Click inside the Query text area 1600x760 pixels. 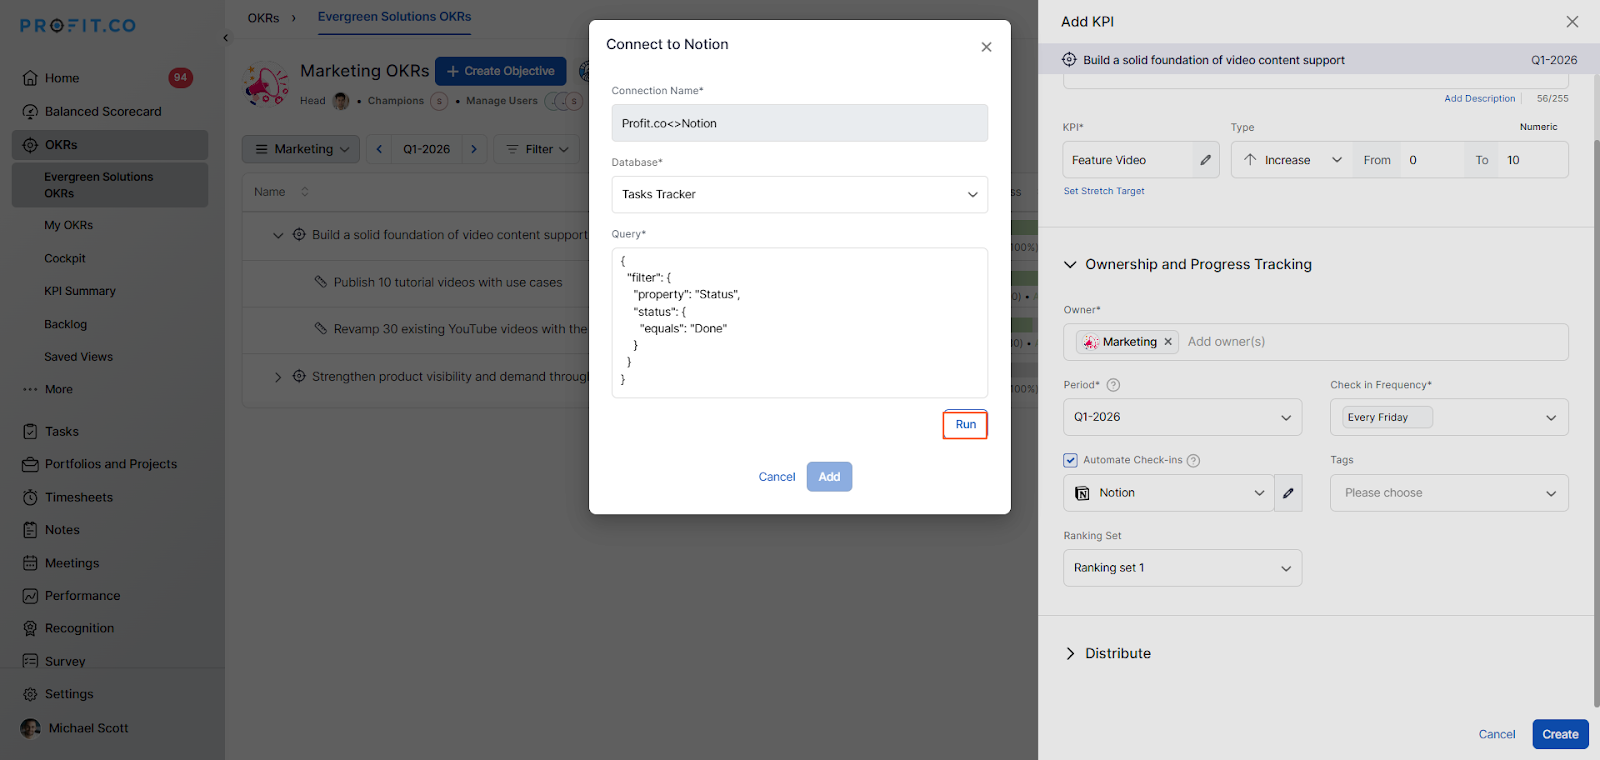point(799,323)
